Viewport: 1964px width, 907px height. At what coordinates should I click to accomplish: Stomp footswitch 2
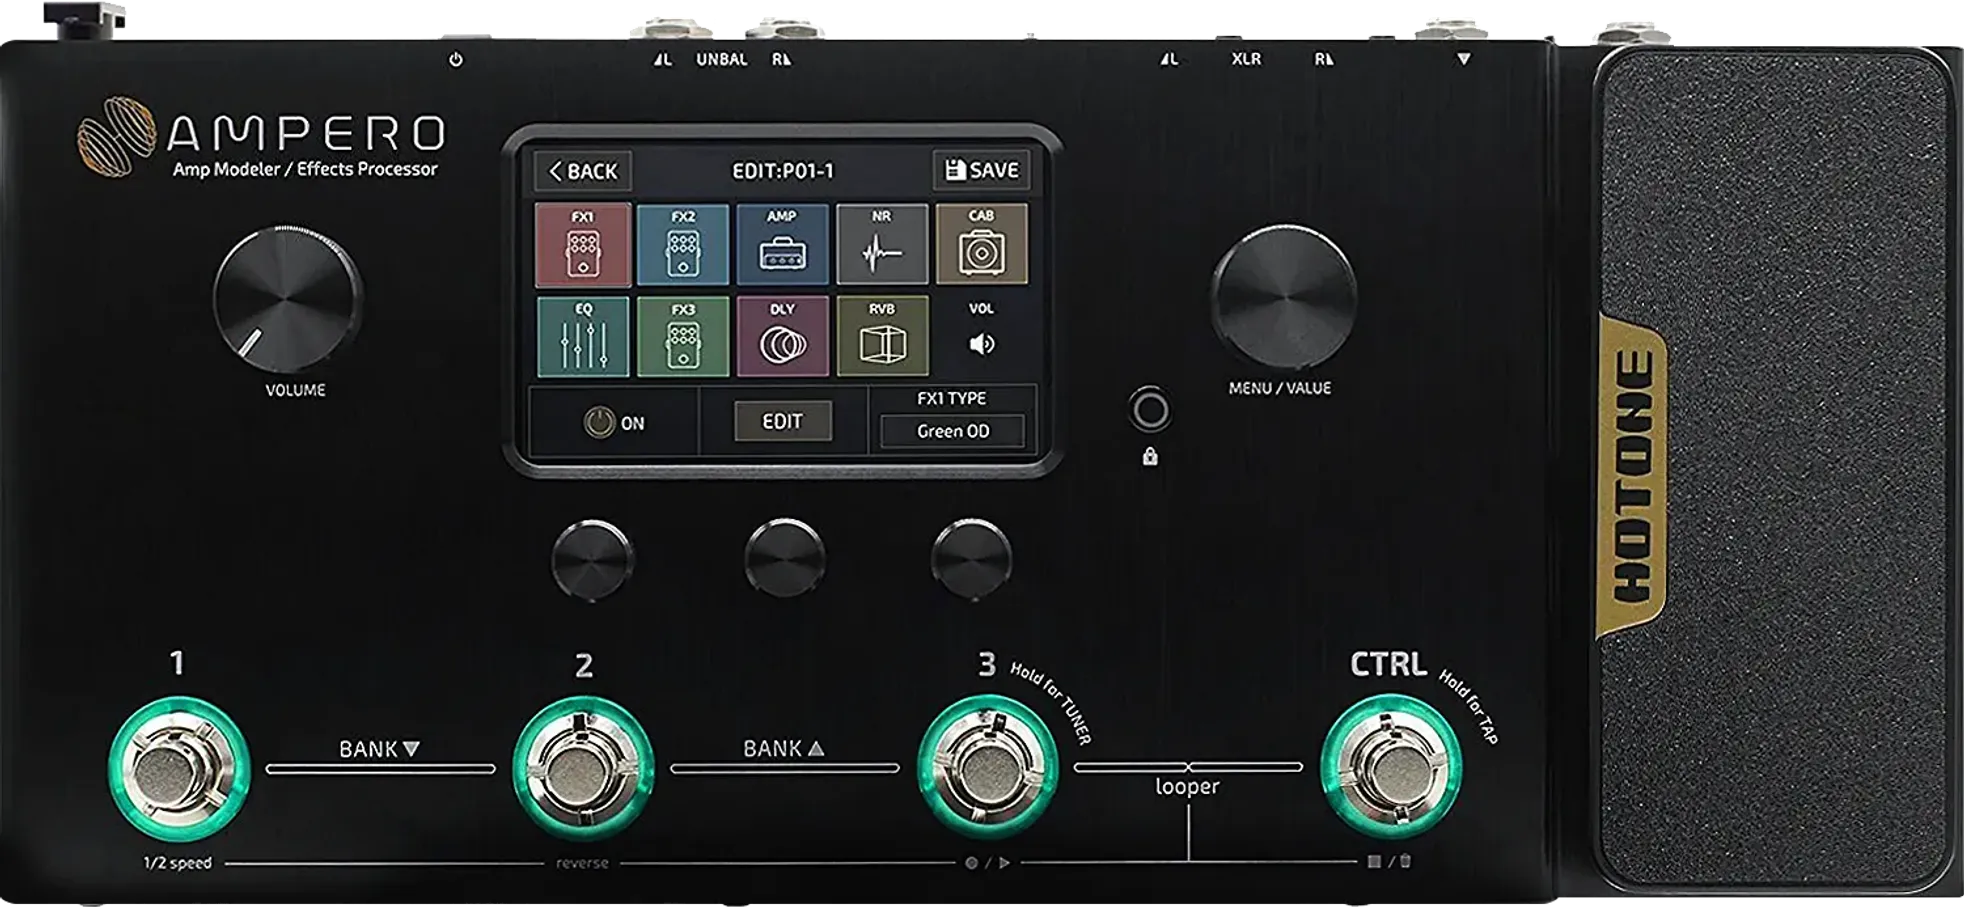click(x=583, y=769)
